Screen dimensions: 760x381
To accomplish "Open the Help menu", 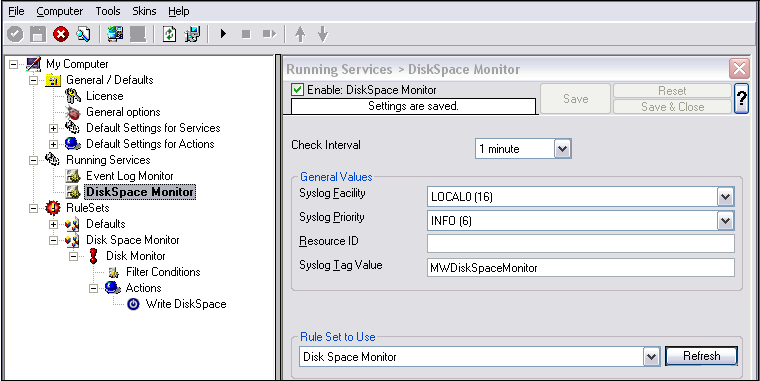I will pos(179,11).
